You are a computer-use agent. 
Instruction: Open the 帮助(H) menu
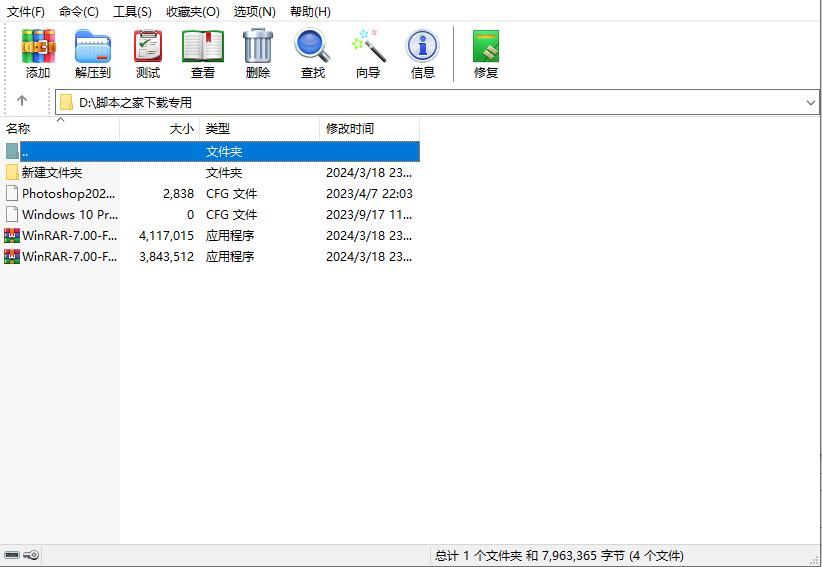click(x=310, y=12)
